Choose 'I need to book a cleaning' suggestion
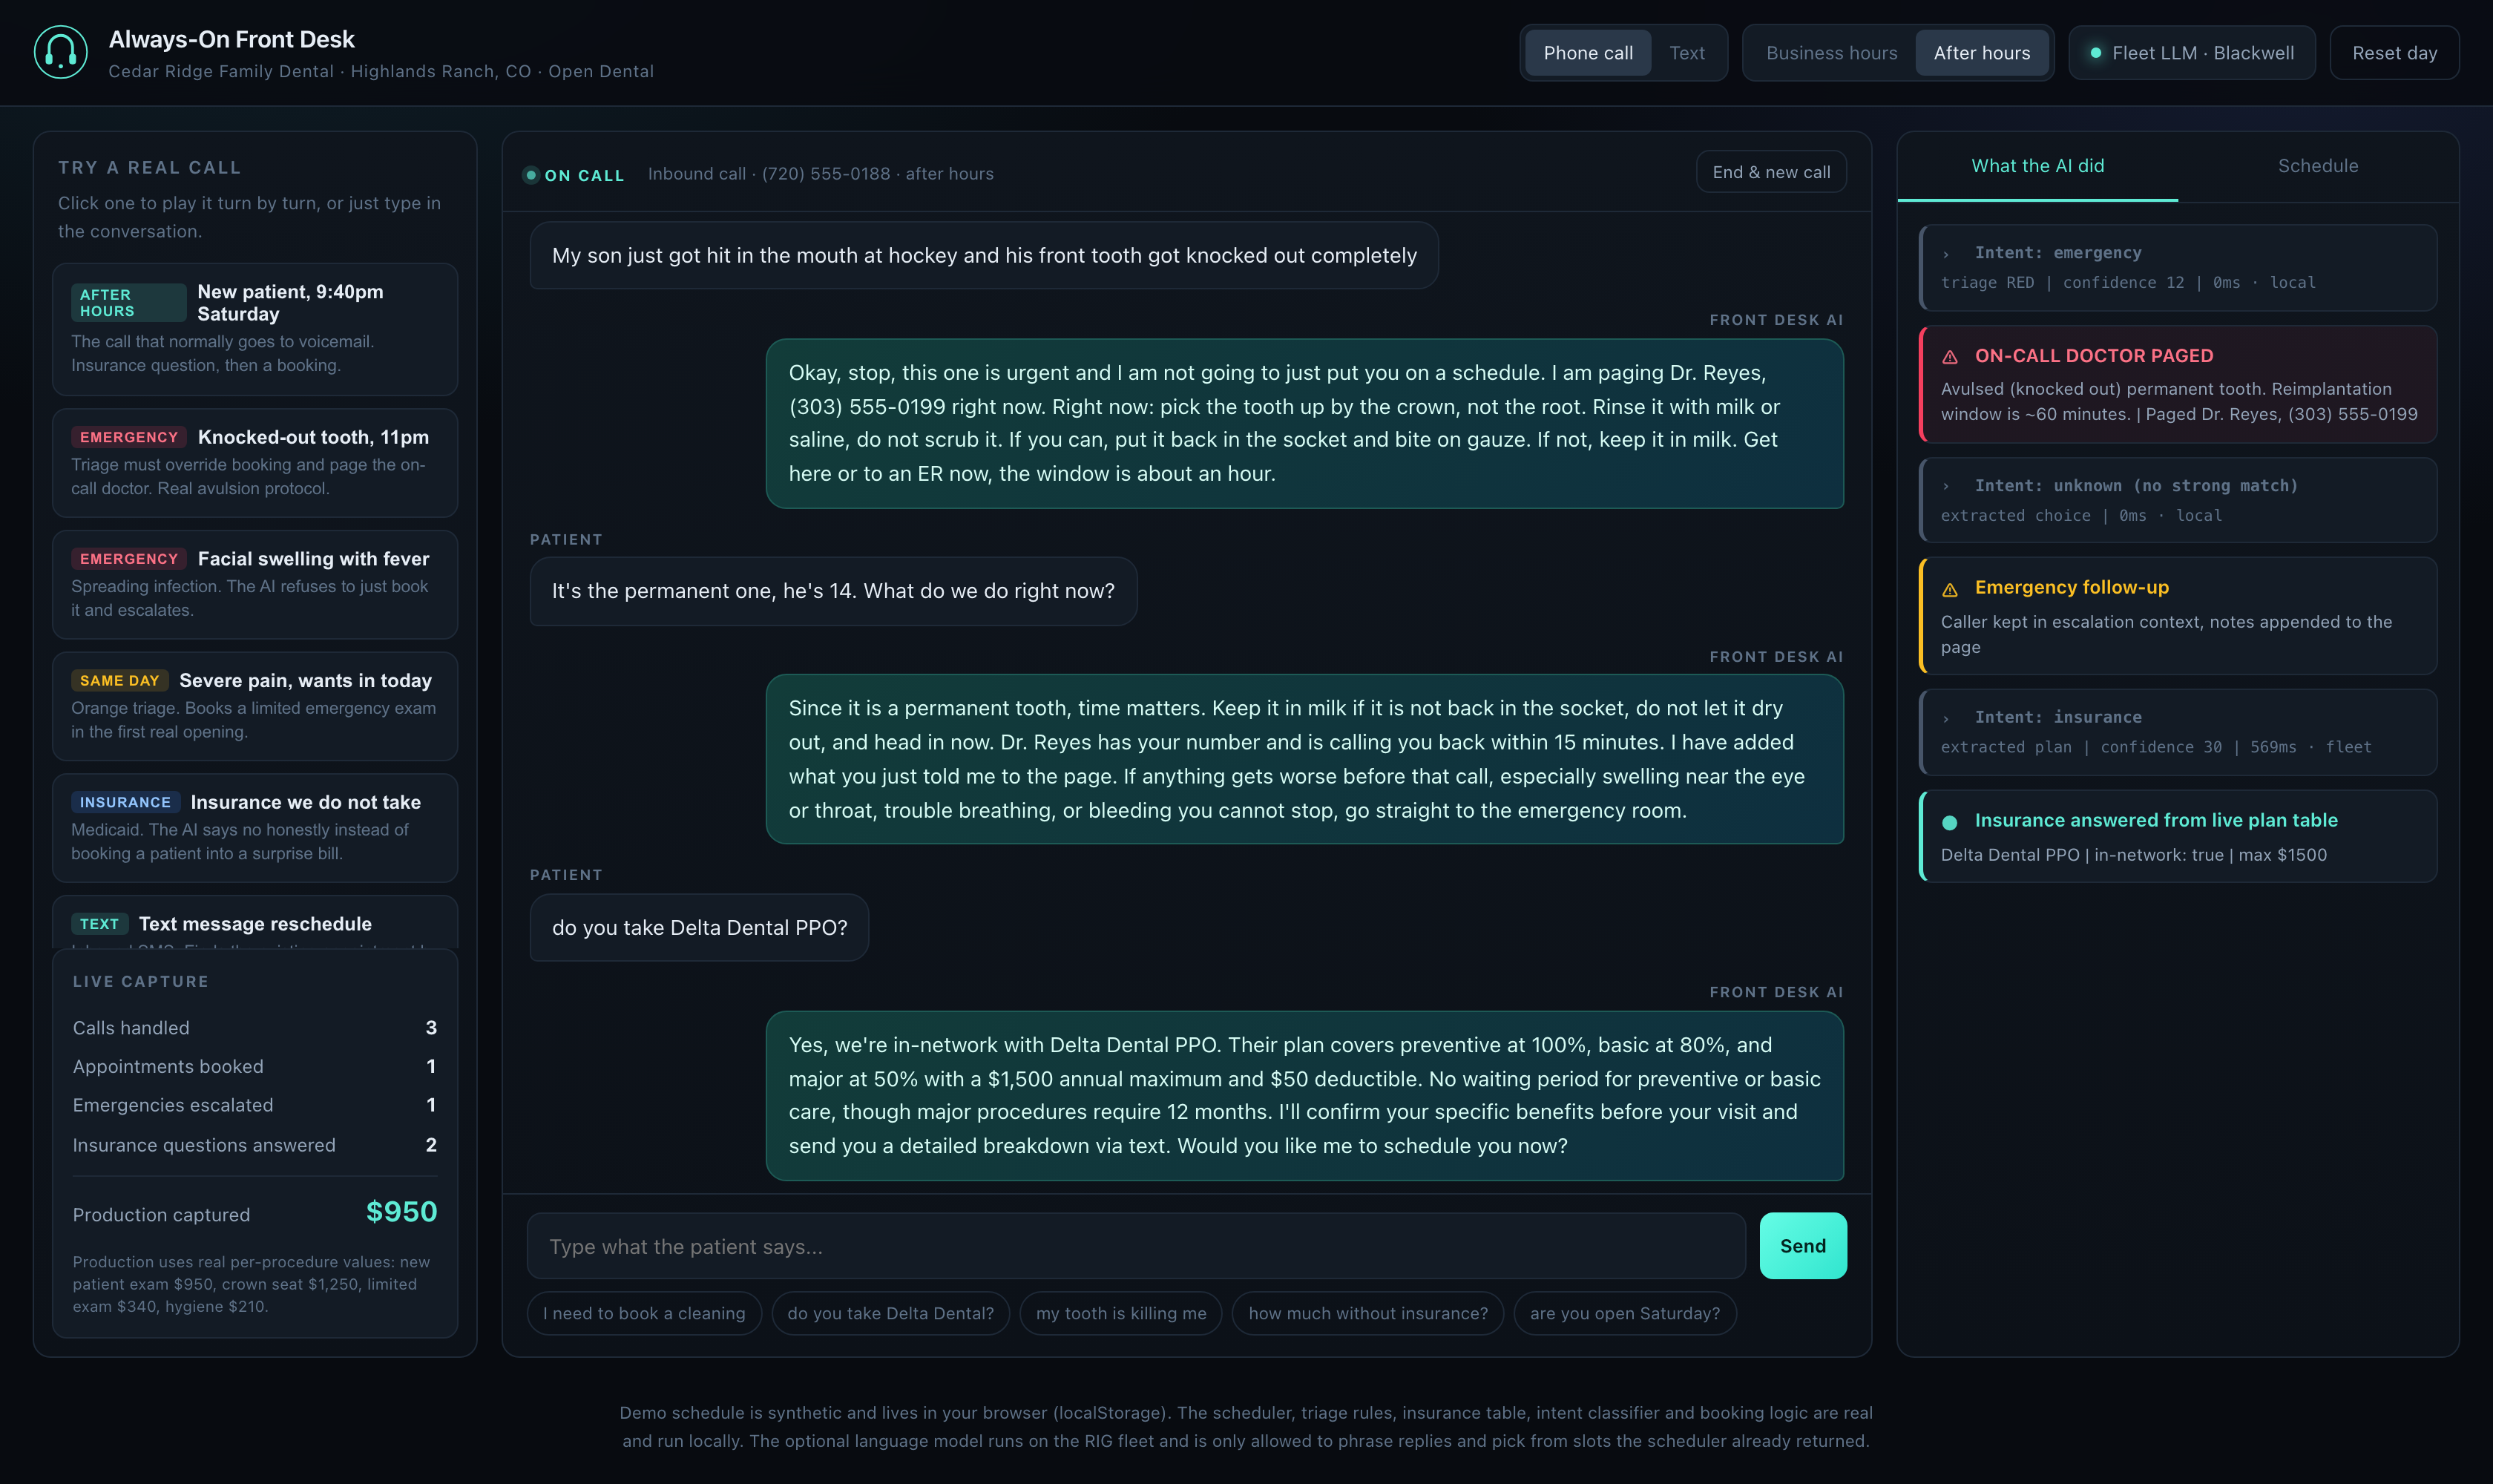Viewport: 2493px width, 1484px height. [644, 1313]
